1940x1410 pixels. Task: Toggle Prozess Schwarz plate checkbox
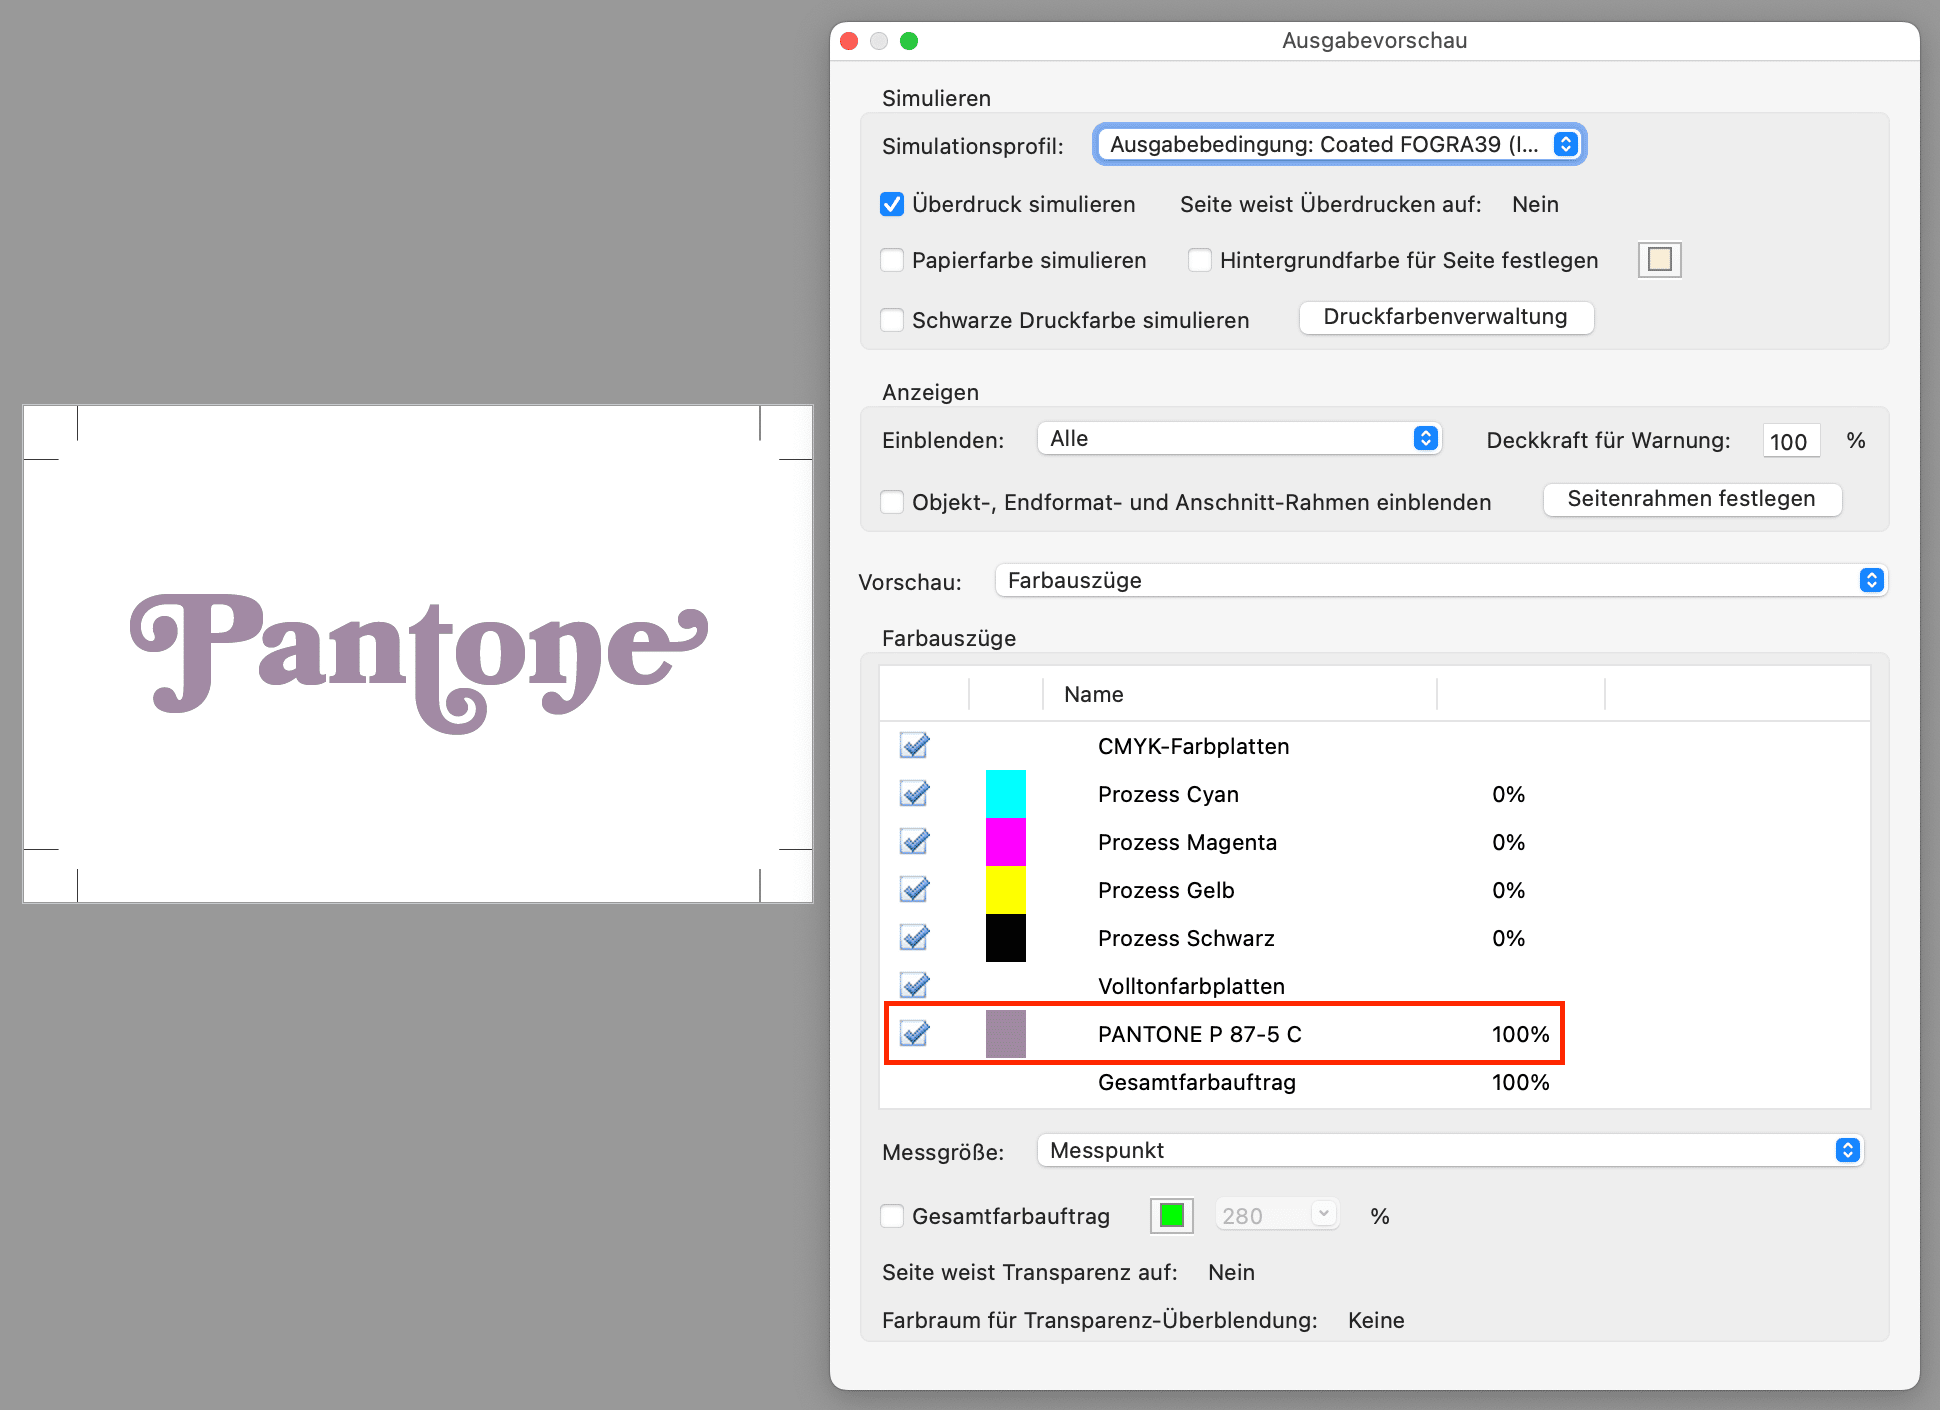coord(915,938)
